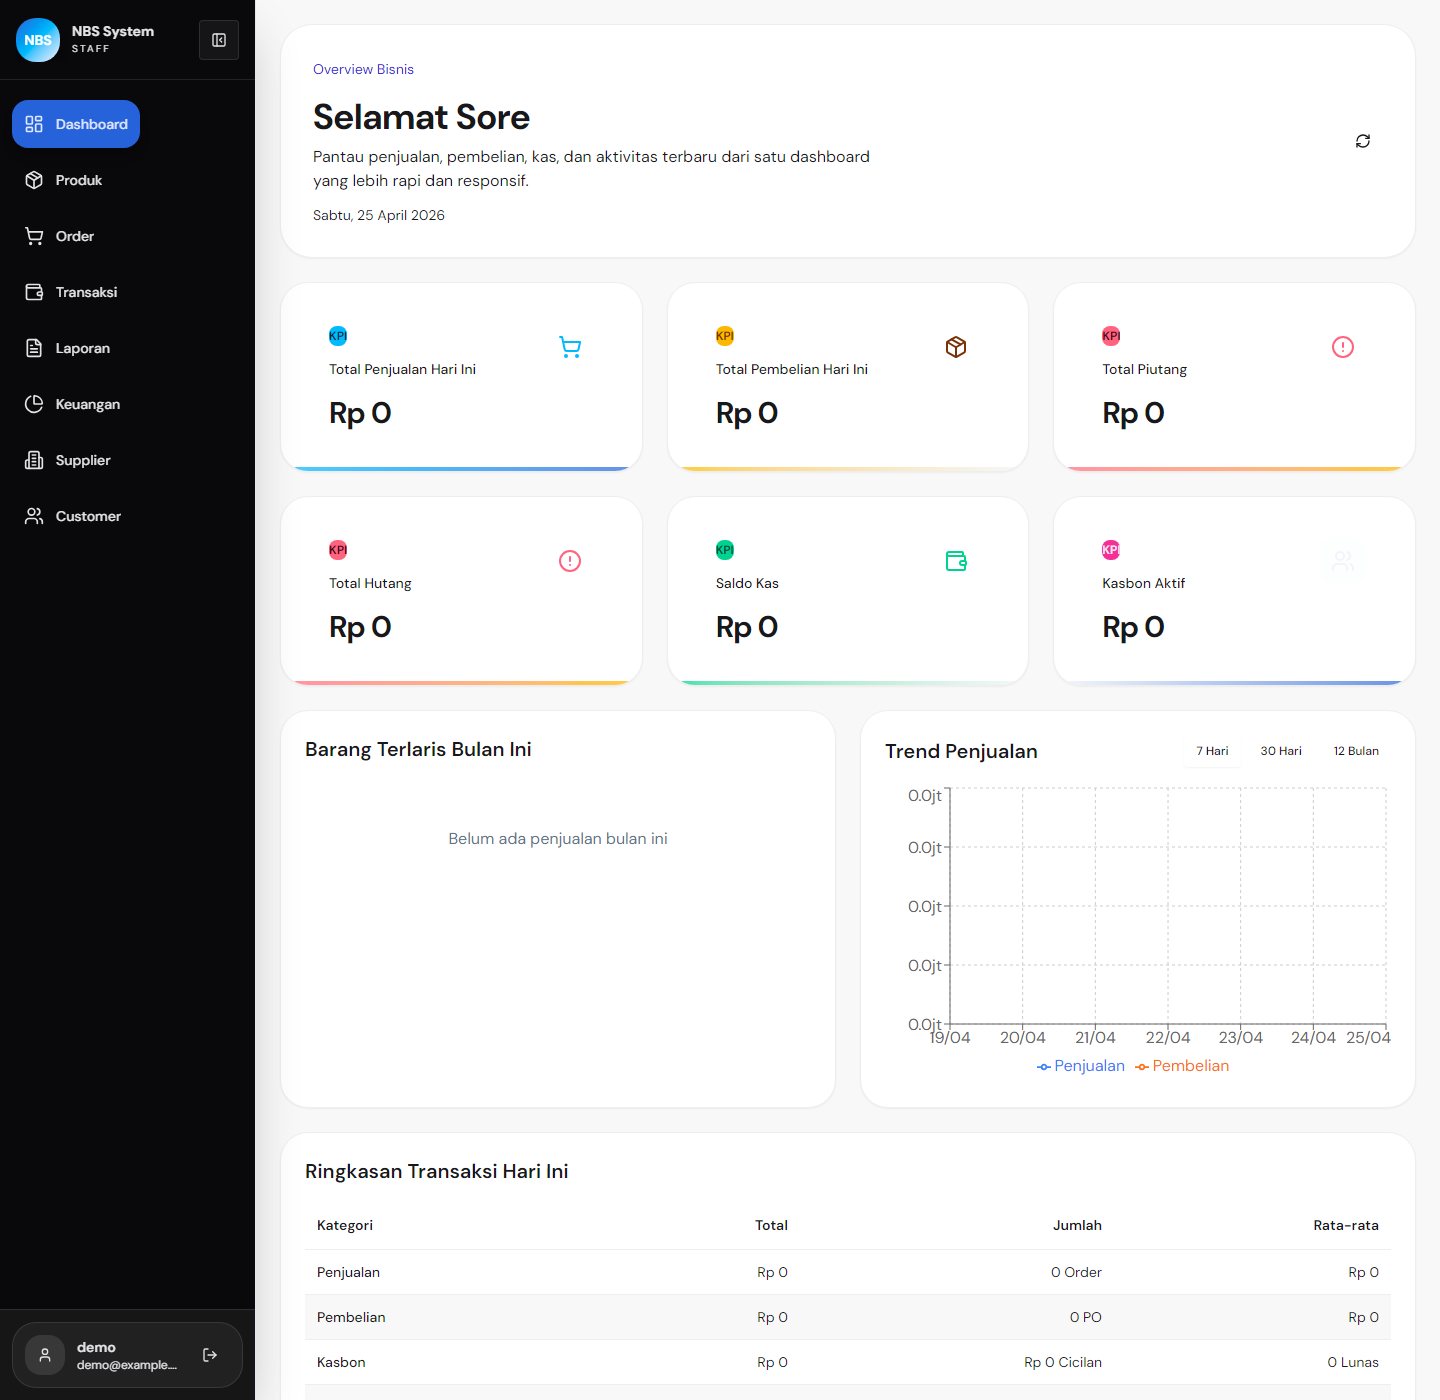1440x1400 pixels.
Task: Click the Belum ada penjualan bulan ini message
Action: pyautogui.click(x=558, y=839)
